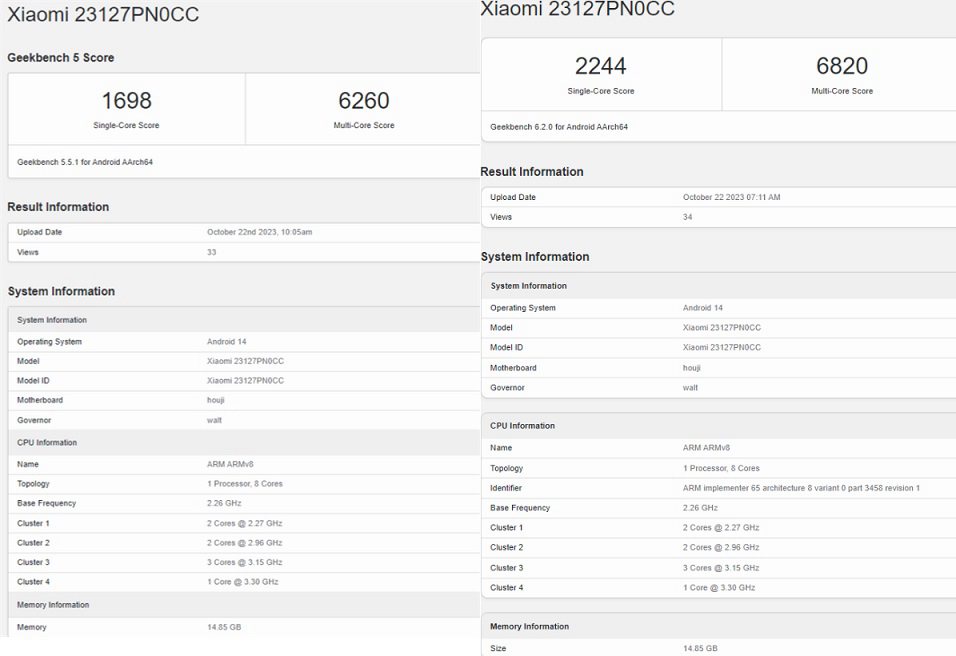Image resolution: width=956 pixels, height=656 pixels.
Task: Select "2 Cores @ 2.96 GHz" in Geekbench 6 result
Action: pos(721,547)
